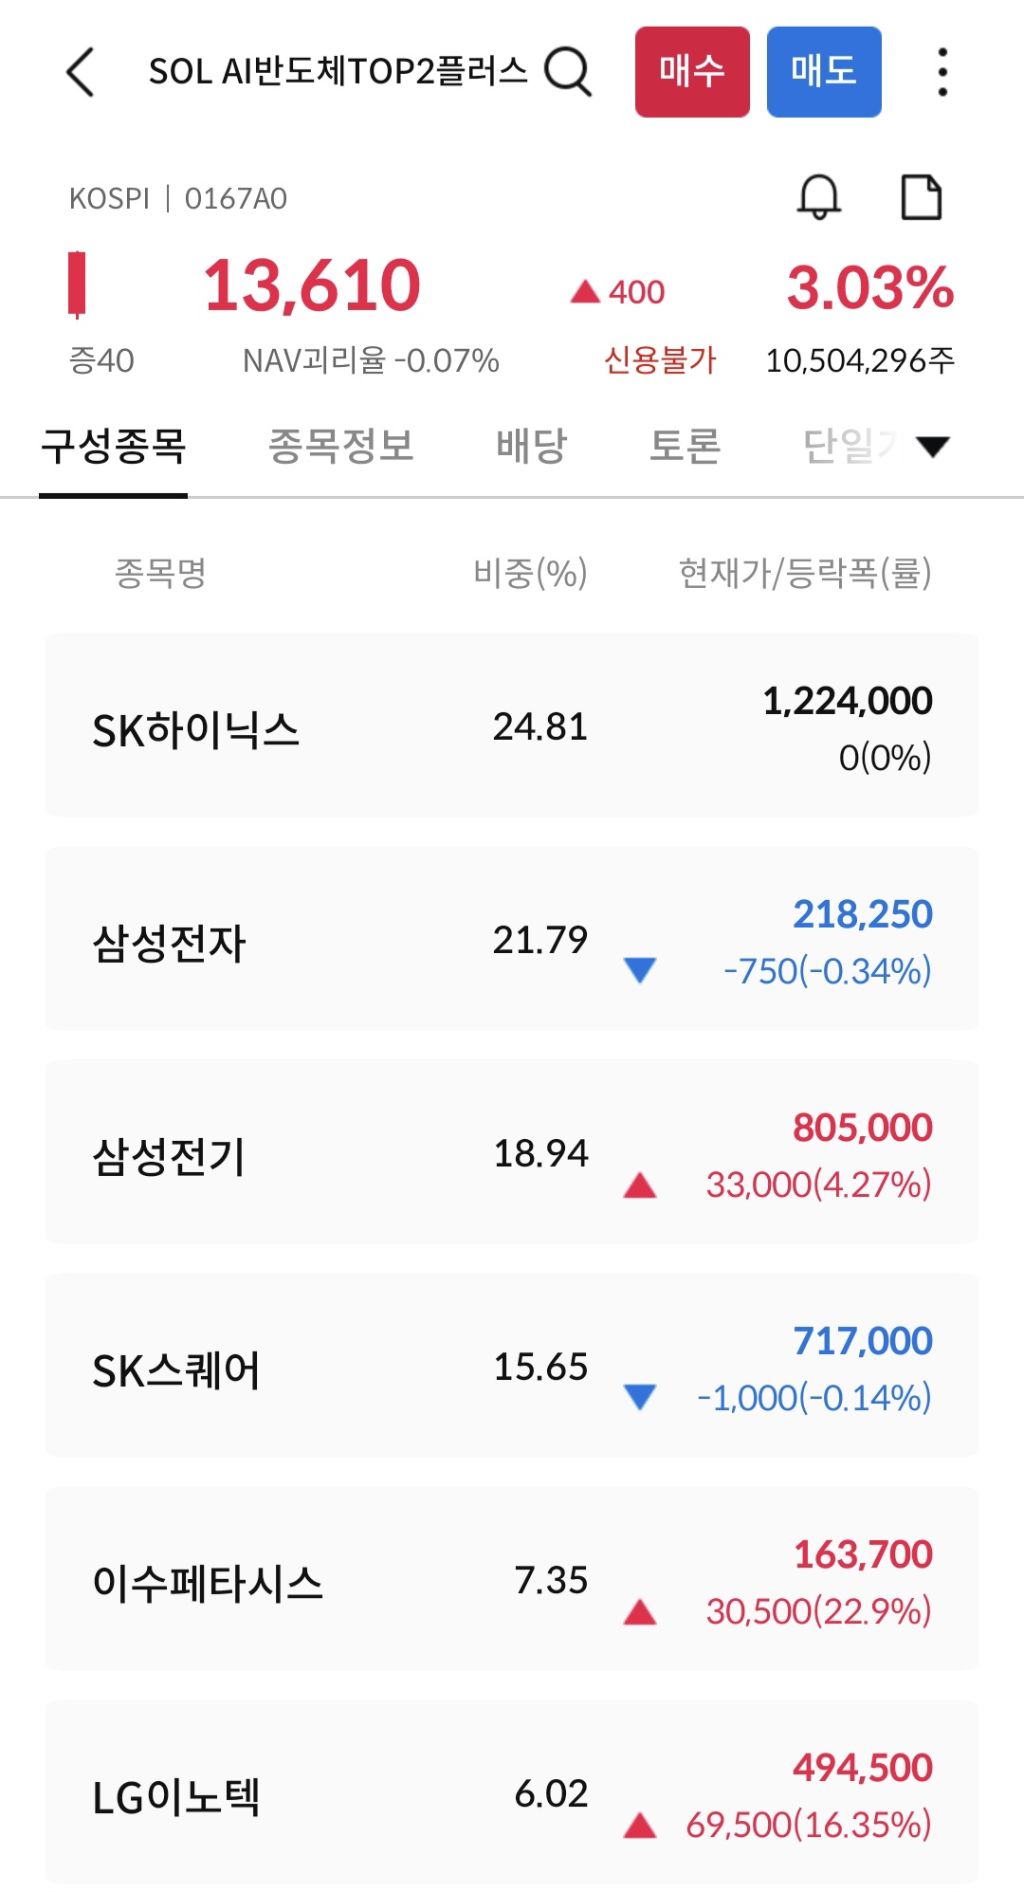The width and height of the screenshot is (1024, 1892).
Task: Tap the red candlestick chart icon
Action: (x=76, y=285)
